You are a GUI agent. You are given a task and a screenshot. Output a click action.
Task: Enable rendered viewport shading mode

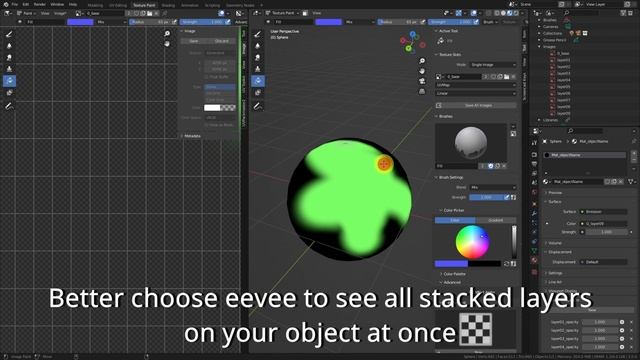(x=516, y=13)
